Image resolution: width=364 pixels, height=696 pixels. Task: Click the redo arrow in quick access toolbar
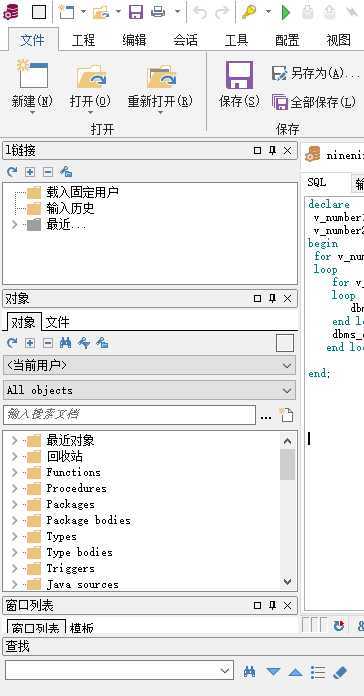pyautogui.click(x=222, y=12)
